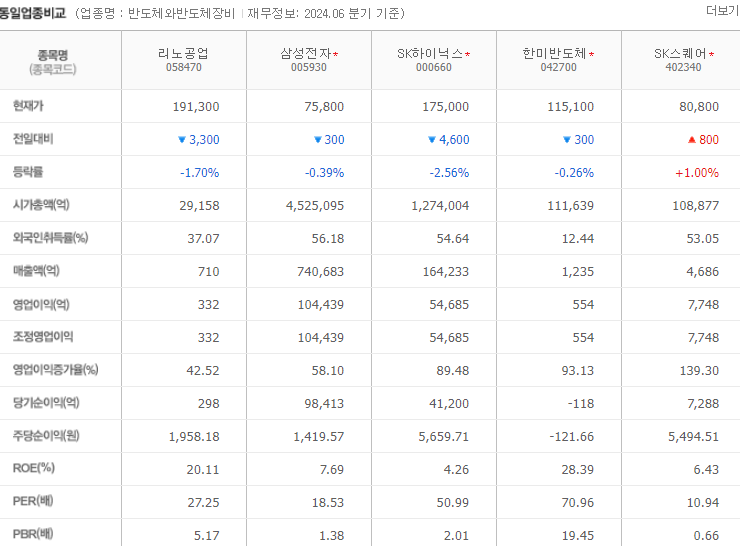
Task: Click PBR value 0.66
Action: [706, 536]
